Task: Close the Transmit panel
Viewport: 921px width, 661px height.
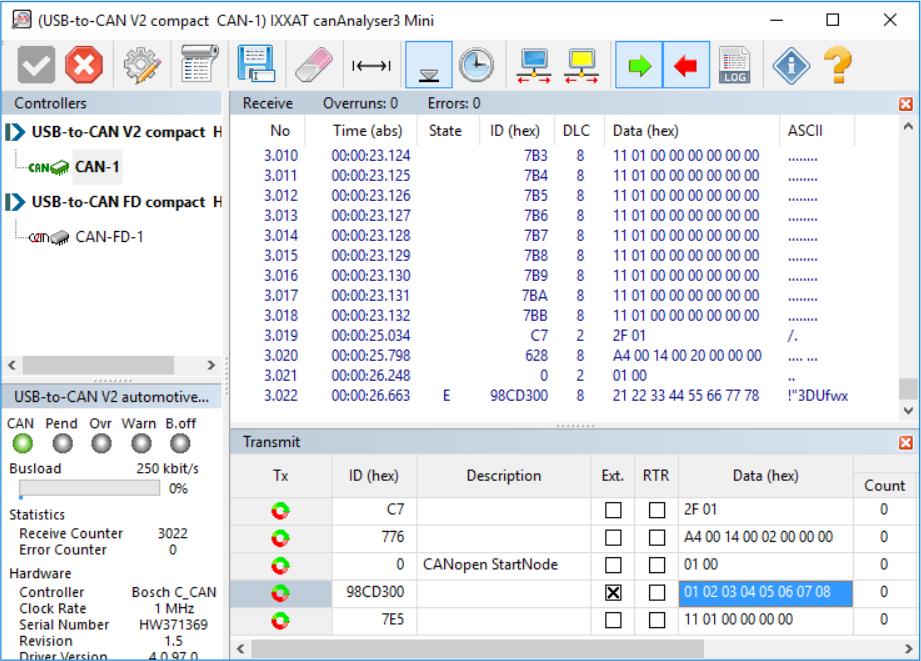Action: point(906,442)
